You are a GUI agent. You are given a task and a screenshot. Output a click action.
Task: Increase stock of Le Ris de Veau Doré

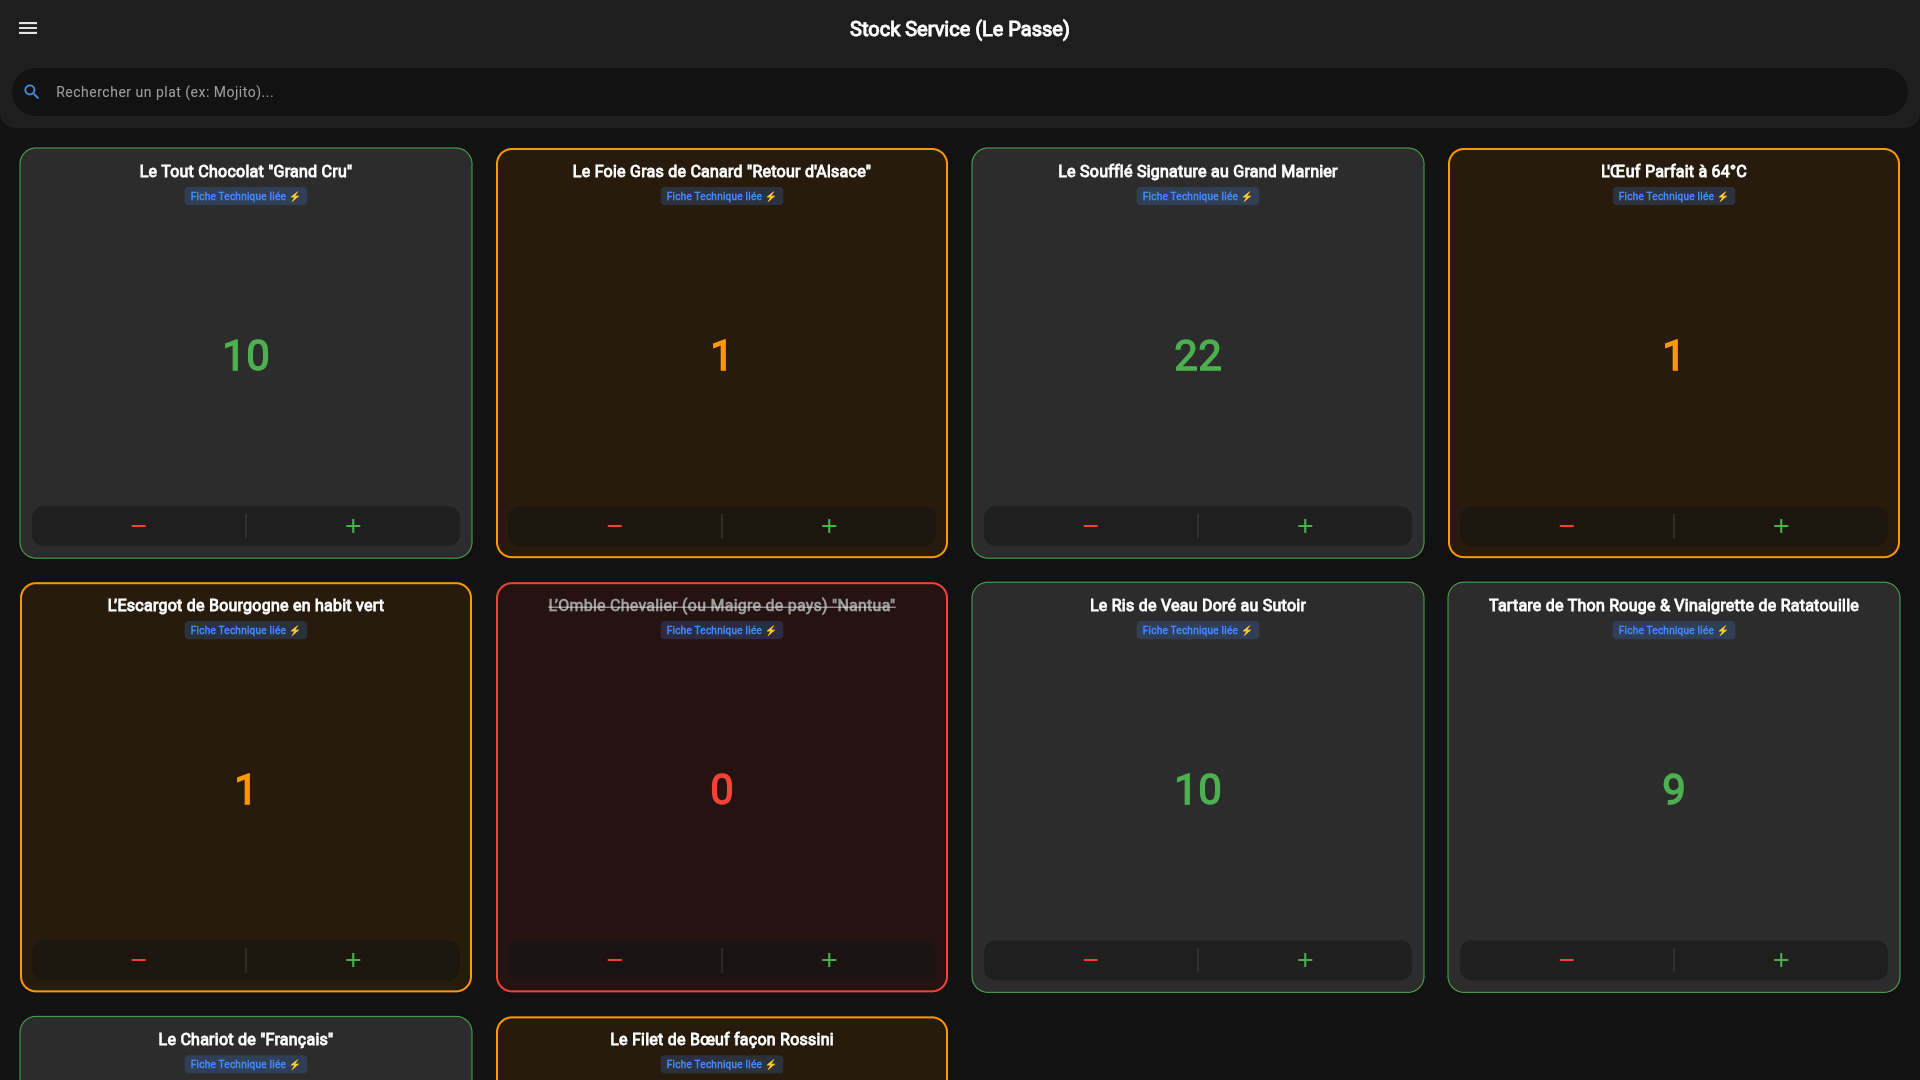[x=1305, y=960]
